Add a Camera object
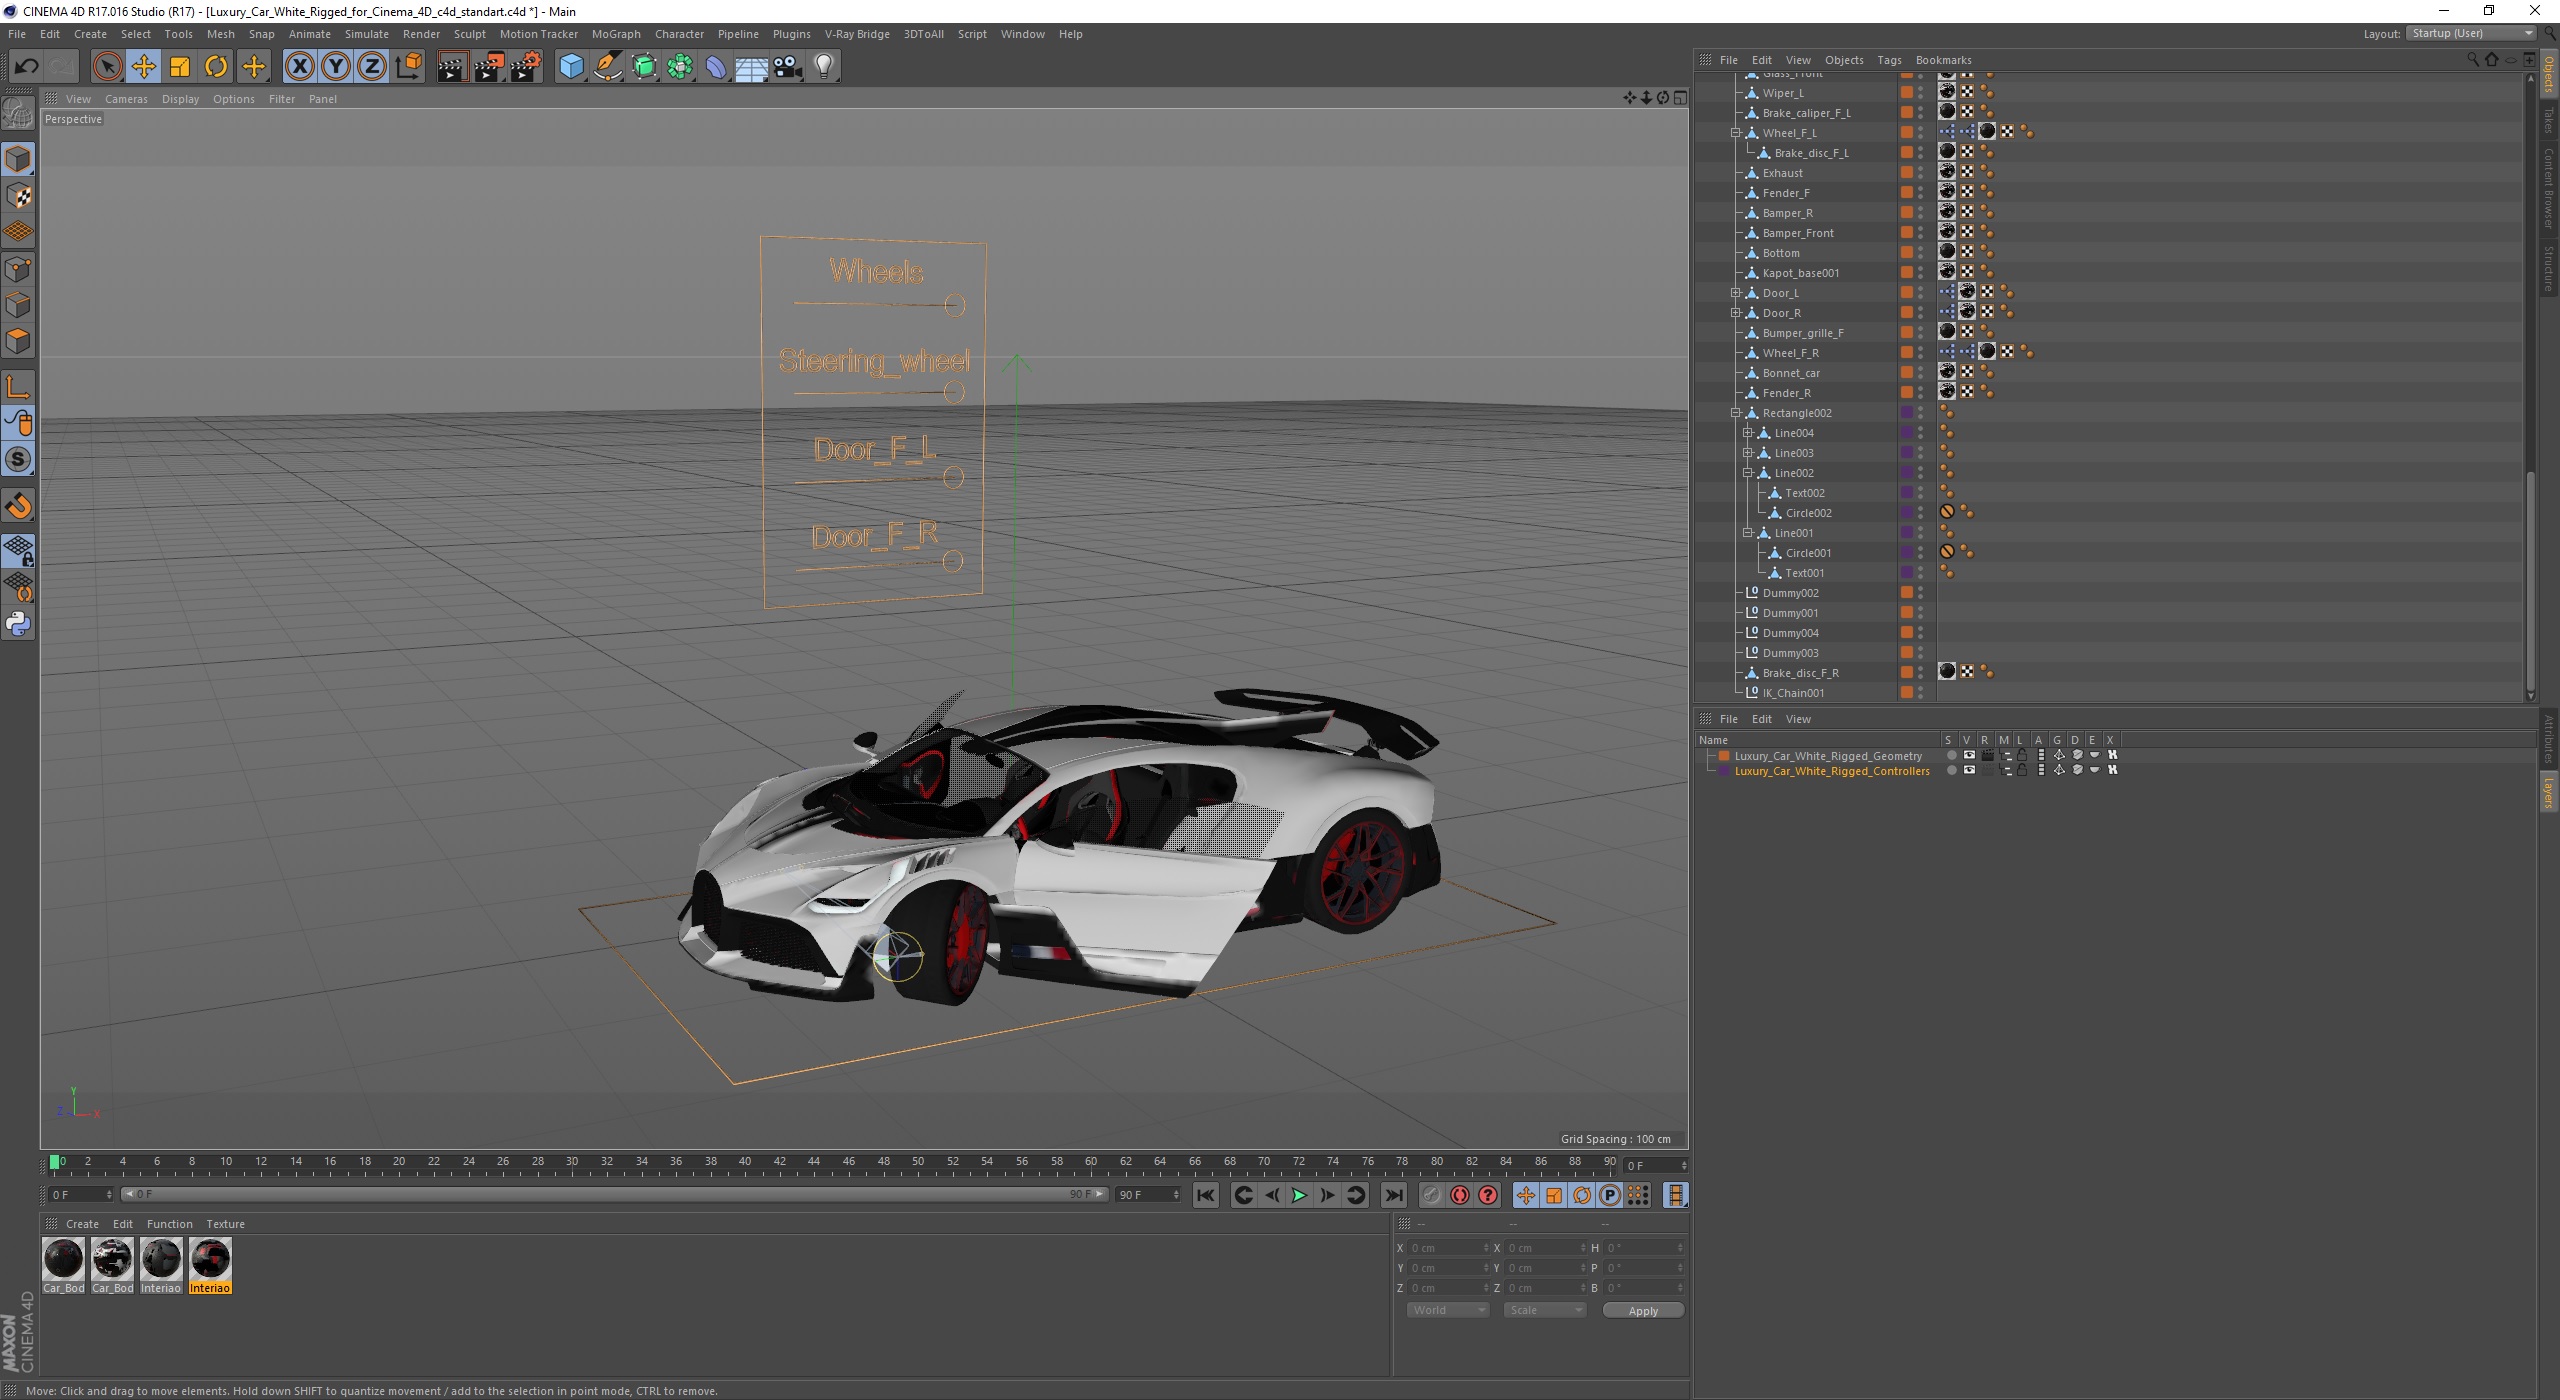Screen dimensions: 2560x1400 pos(788,67)
